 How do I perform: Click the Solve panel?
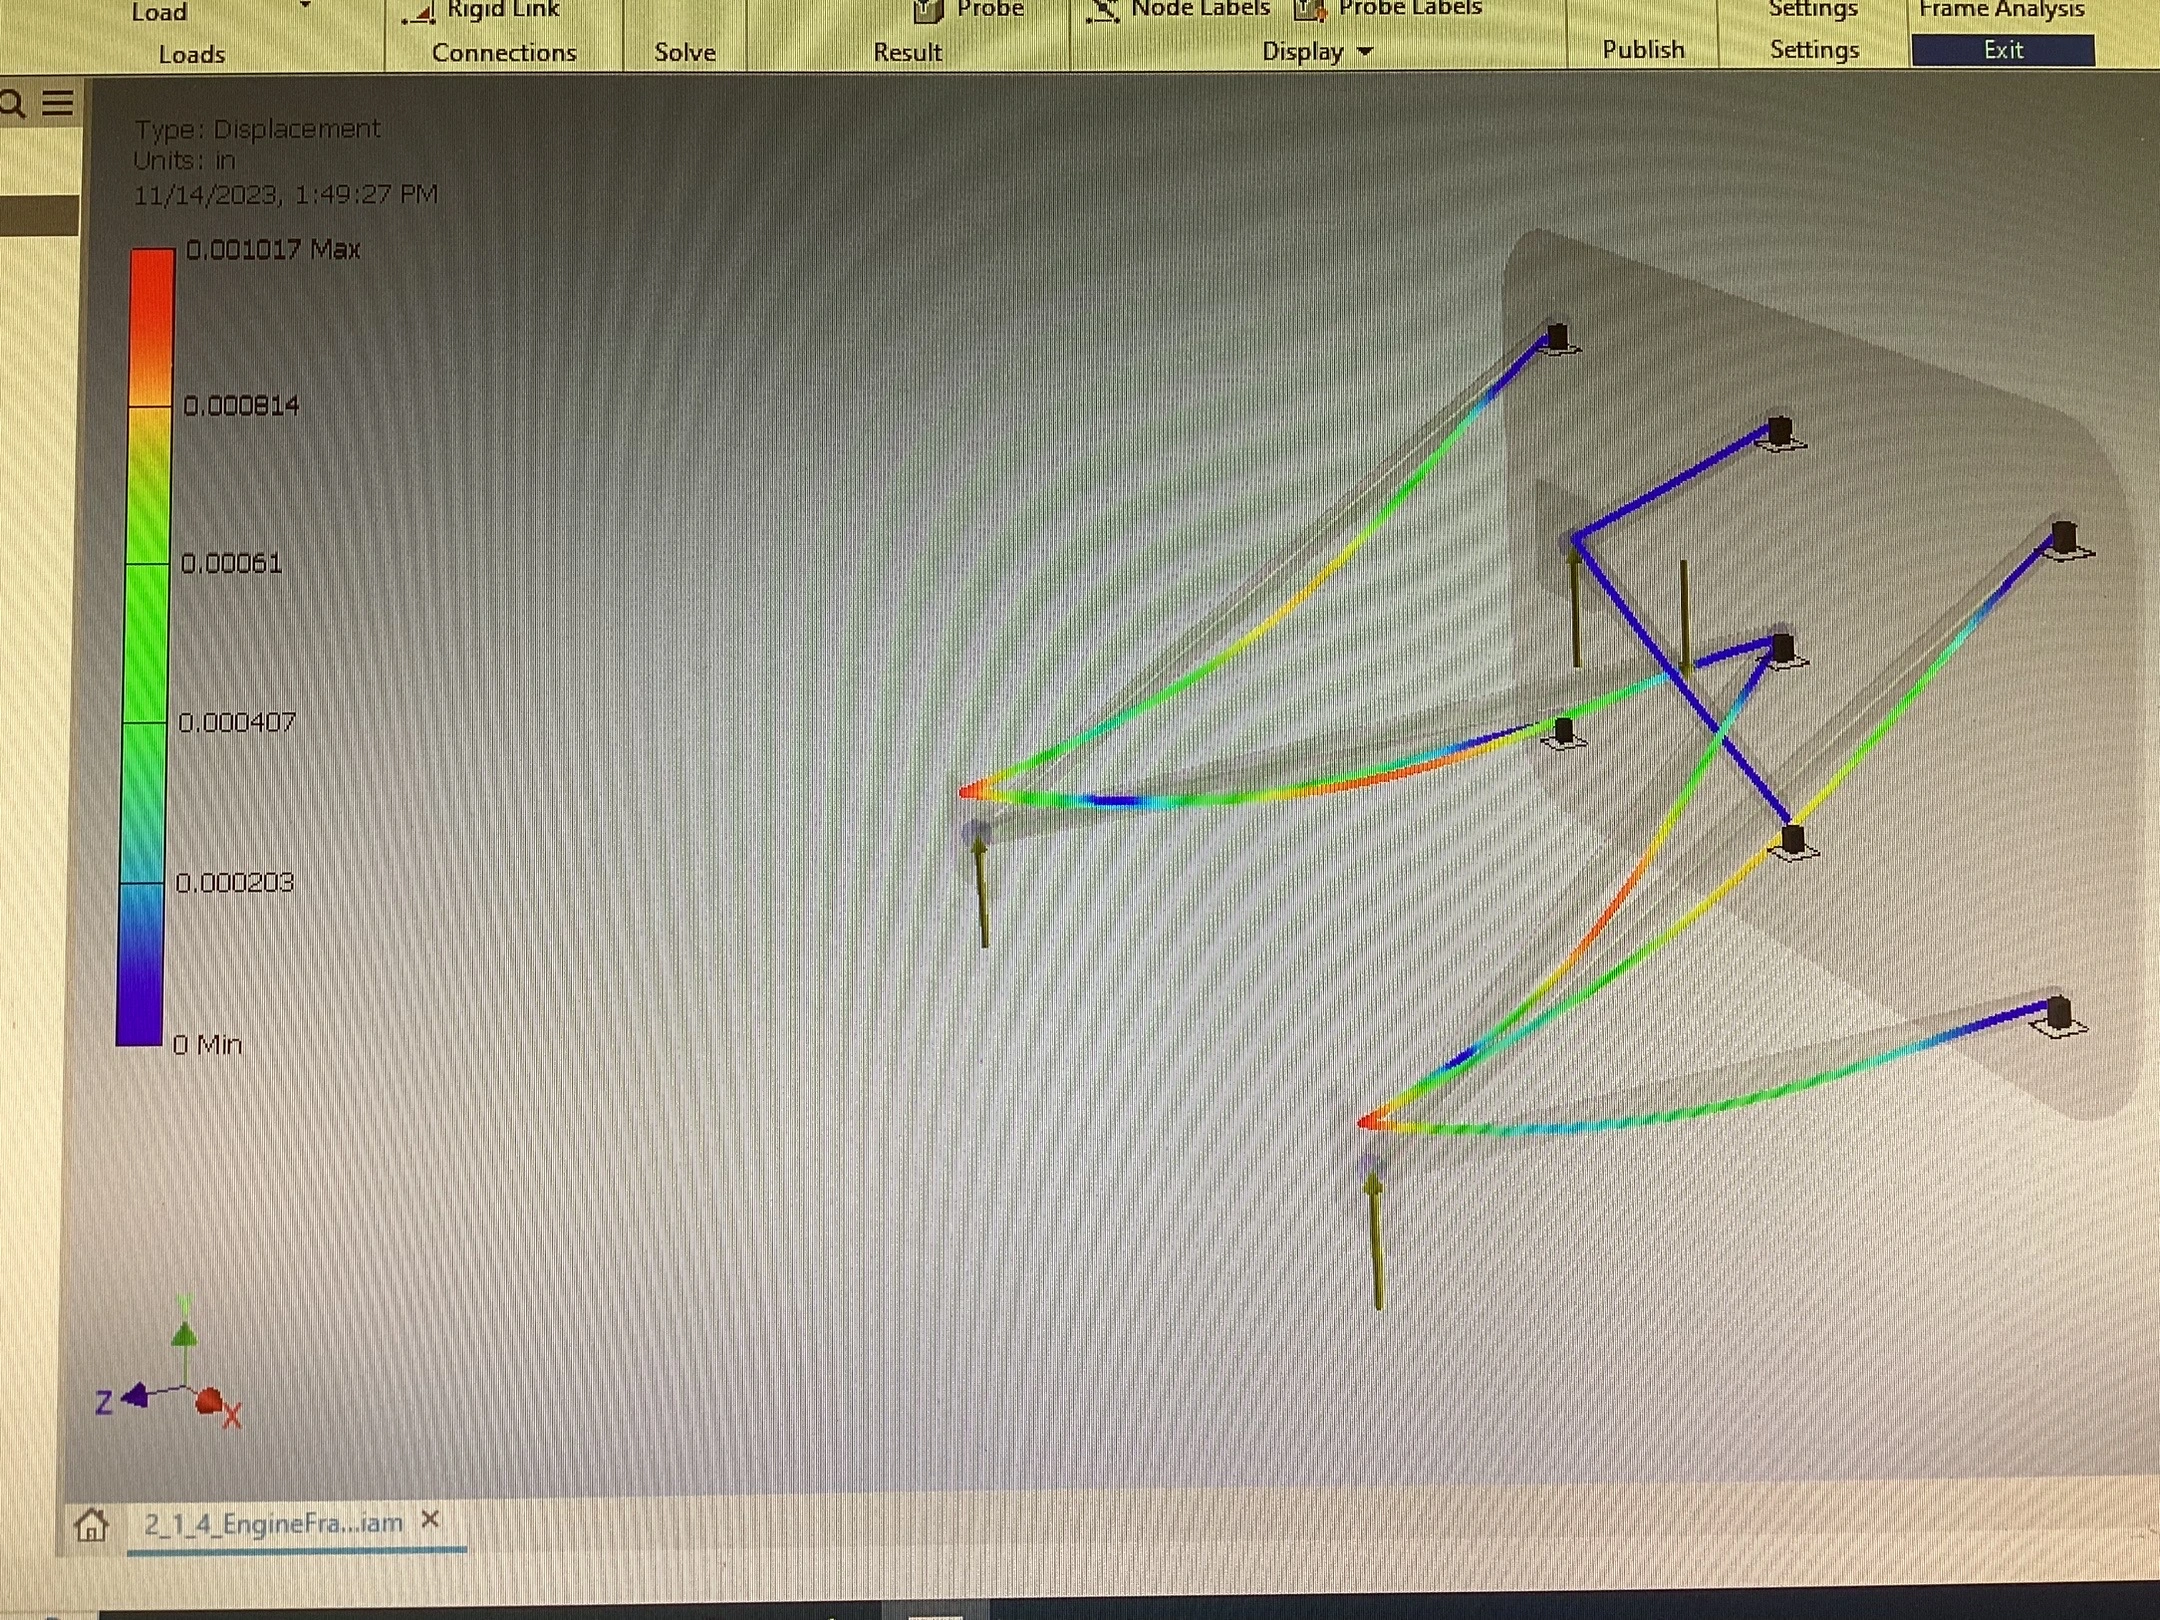point(685,52)
